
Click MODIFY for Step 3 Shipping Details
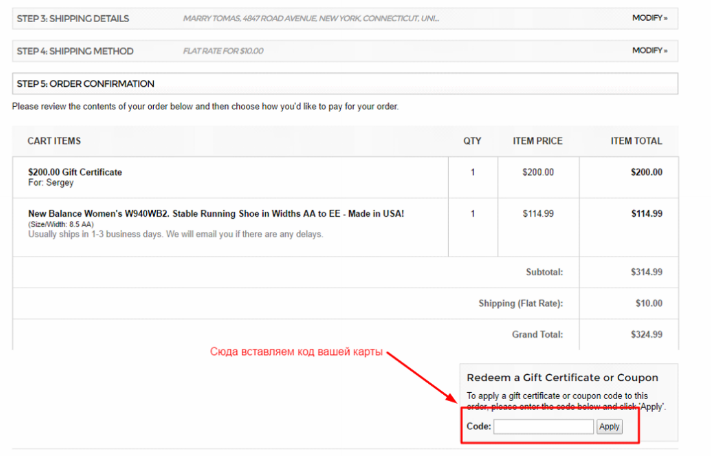(x=649, y=18)
